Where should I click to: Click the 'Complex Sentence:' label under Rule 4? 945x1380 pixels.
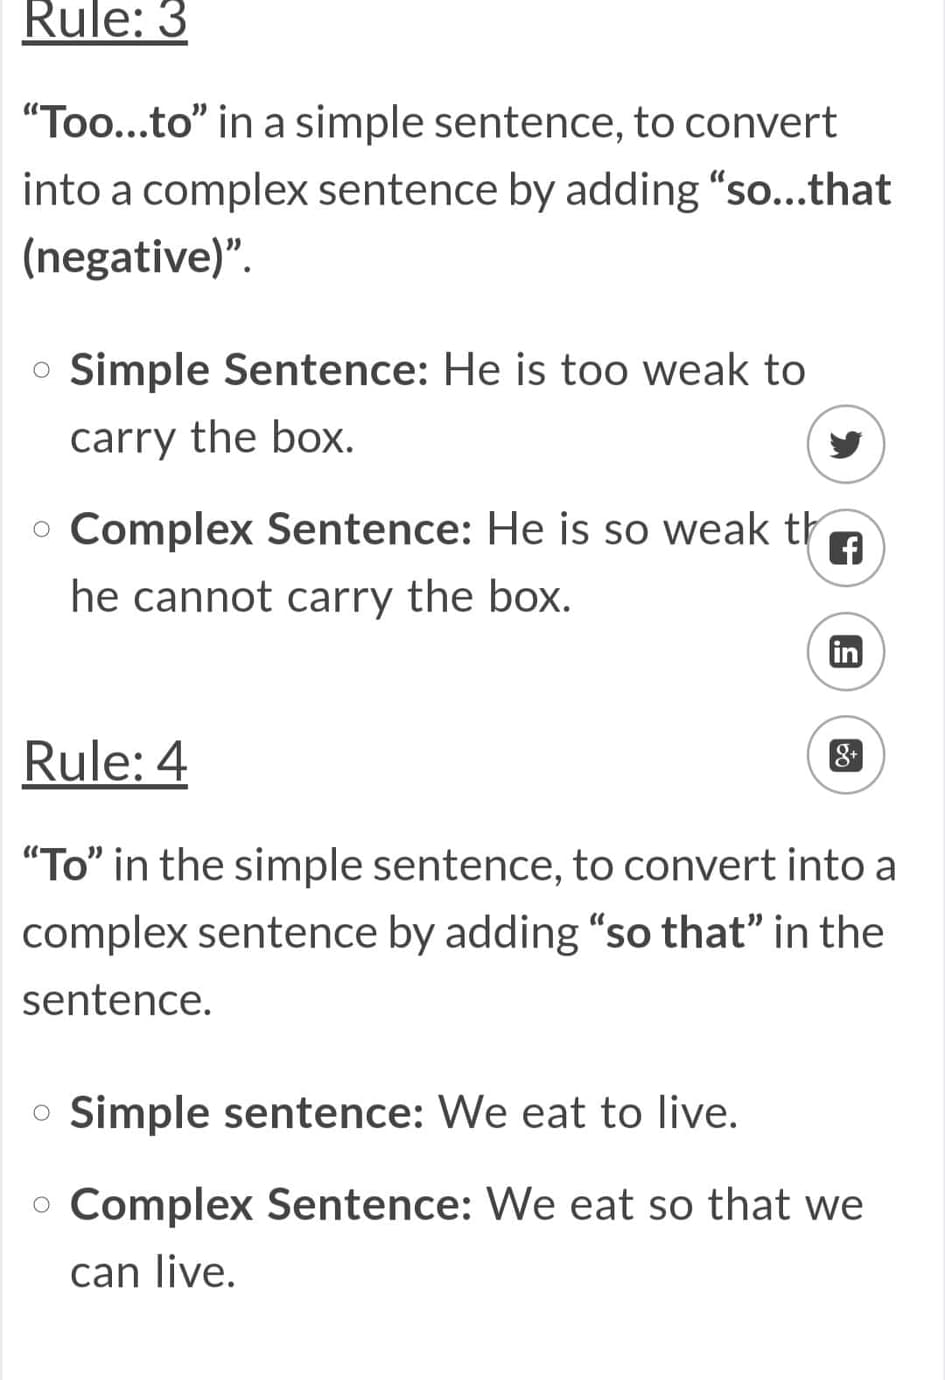click(x=271, y=1204)
